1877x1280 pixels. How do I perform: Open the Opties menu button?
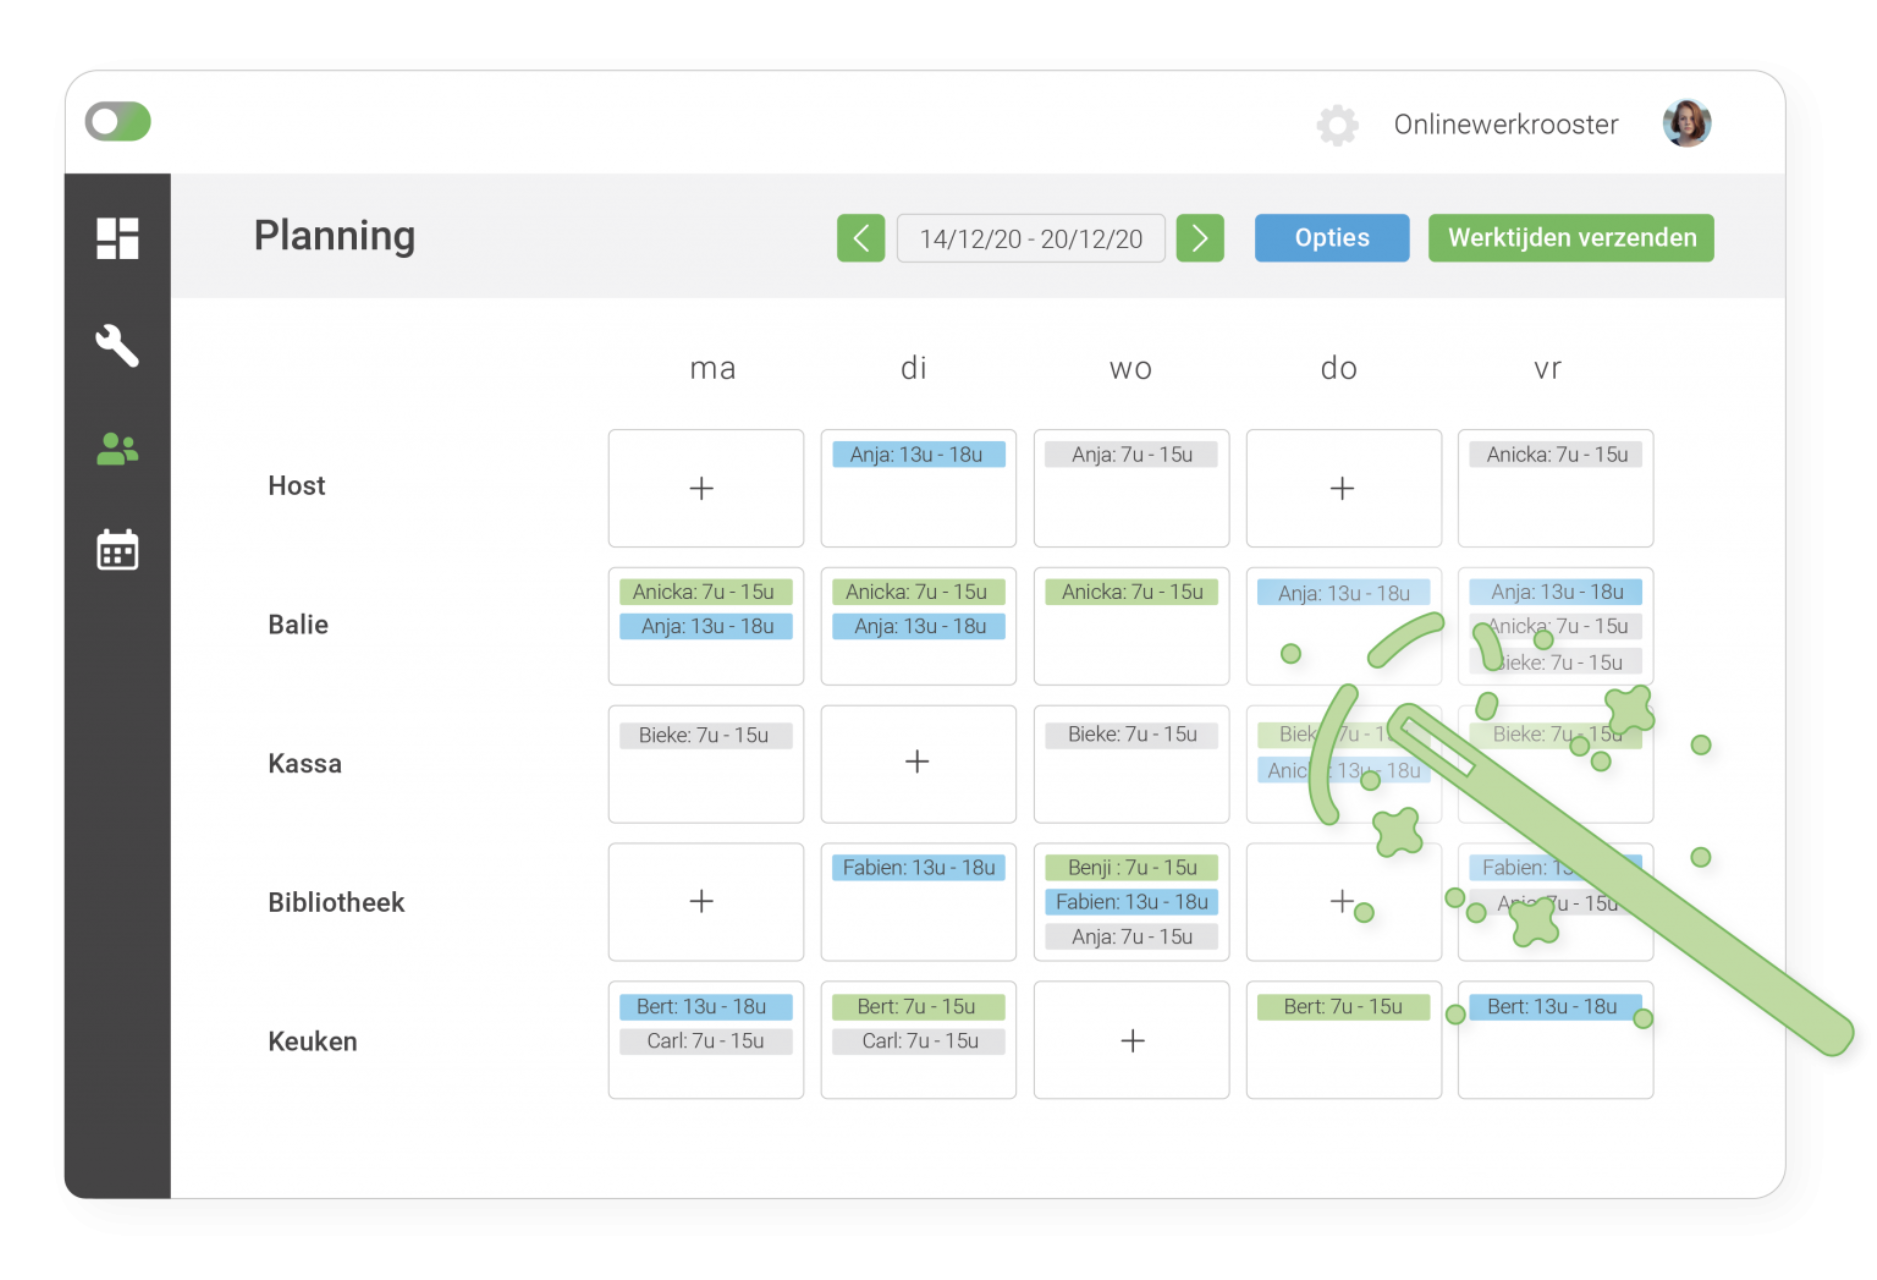pos(1332,238)
